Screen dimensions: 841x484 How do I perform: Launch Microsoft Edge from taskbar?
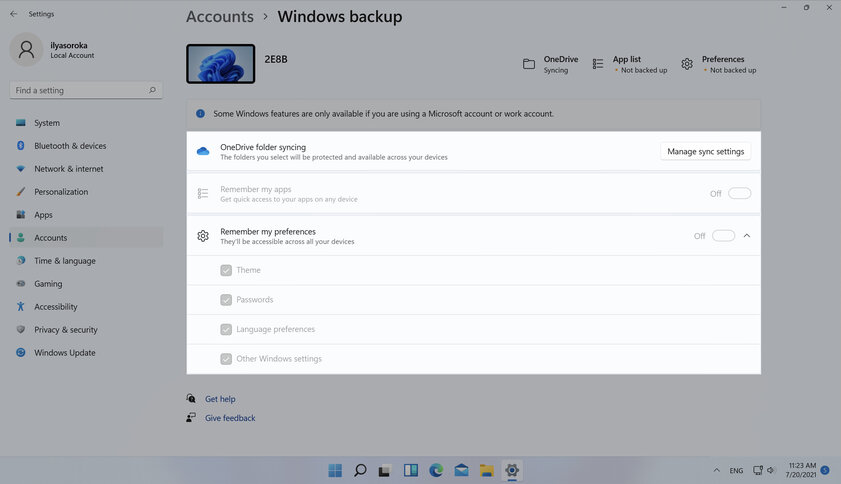[x=436, y=471]
